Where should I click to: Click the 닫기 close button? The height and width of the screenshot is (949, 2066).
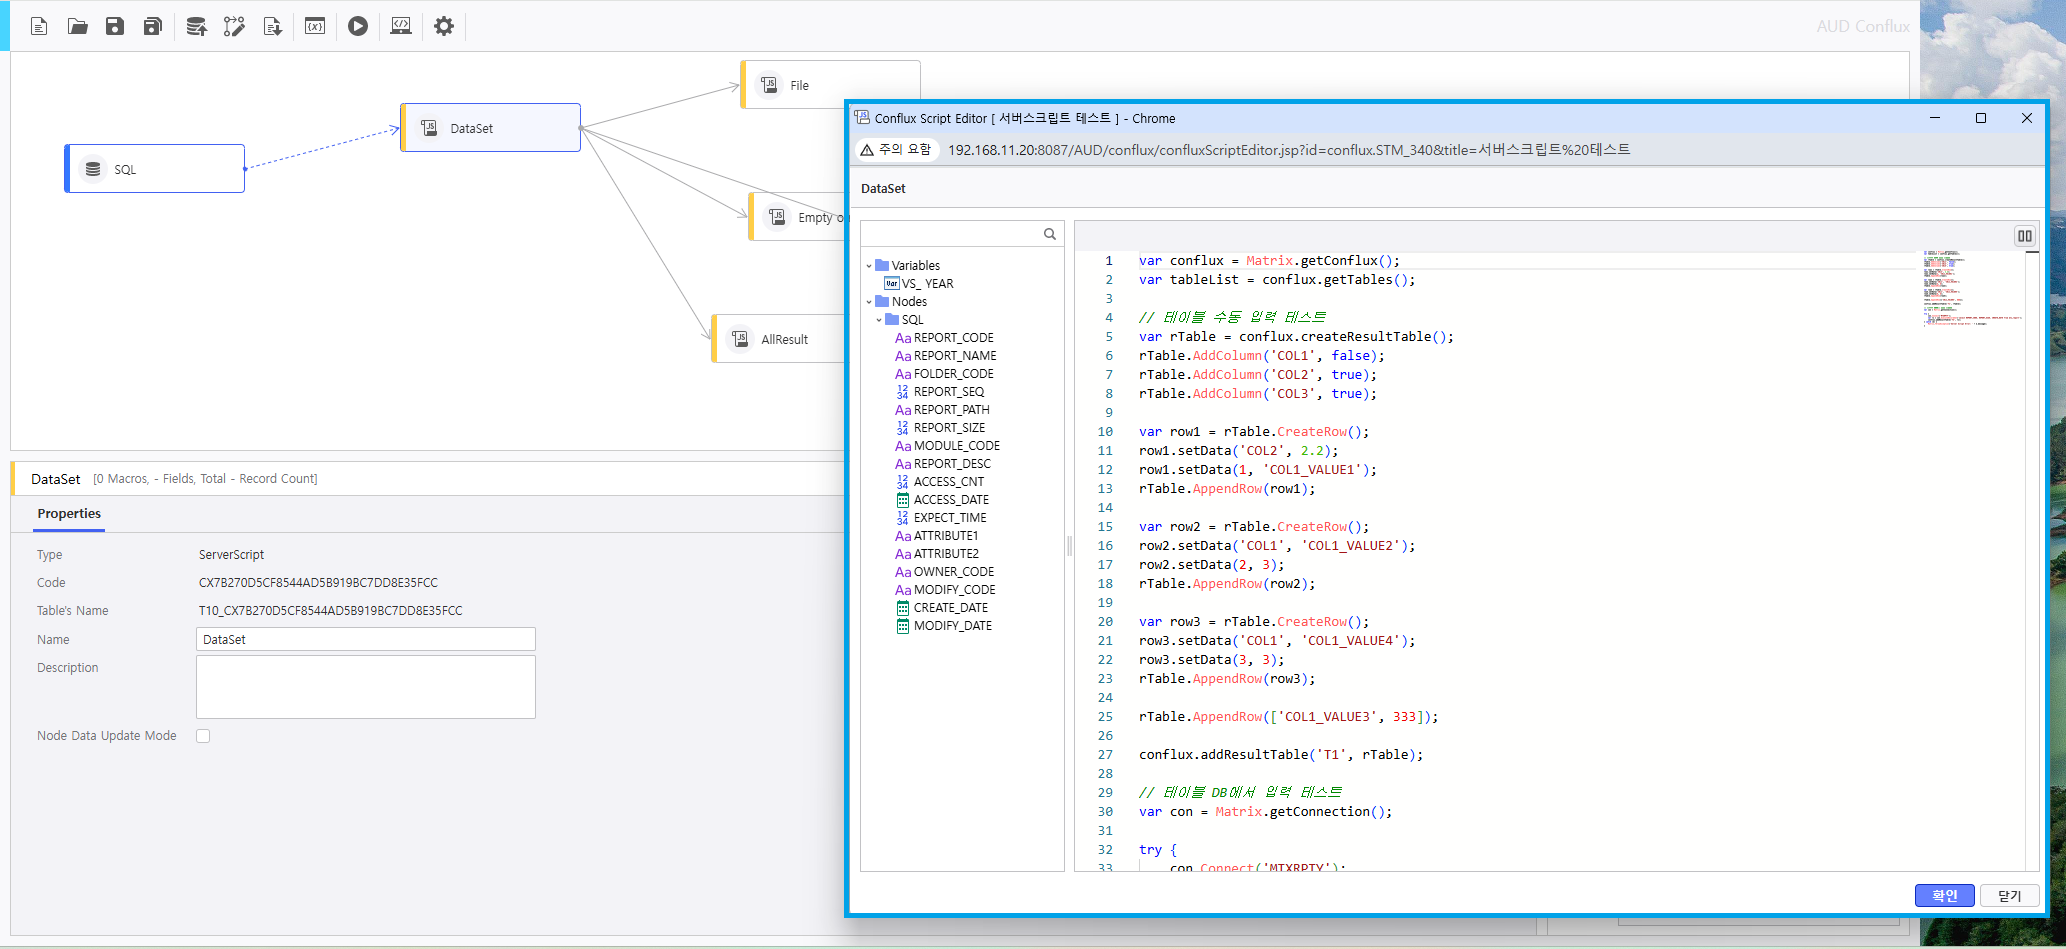coord(2010,896)
